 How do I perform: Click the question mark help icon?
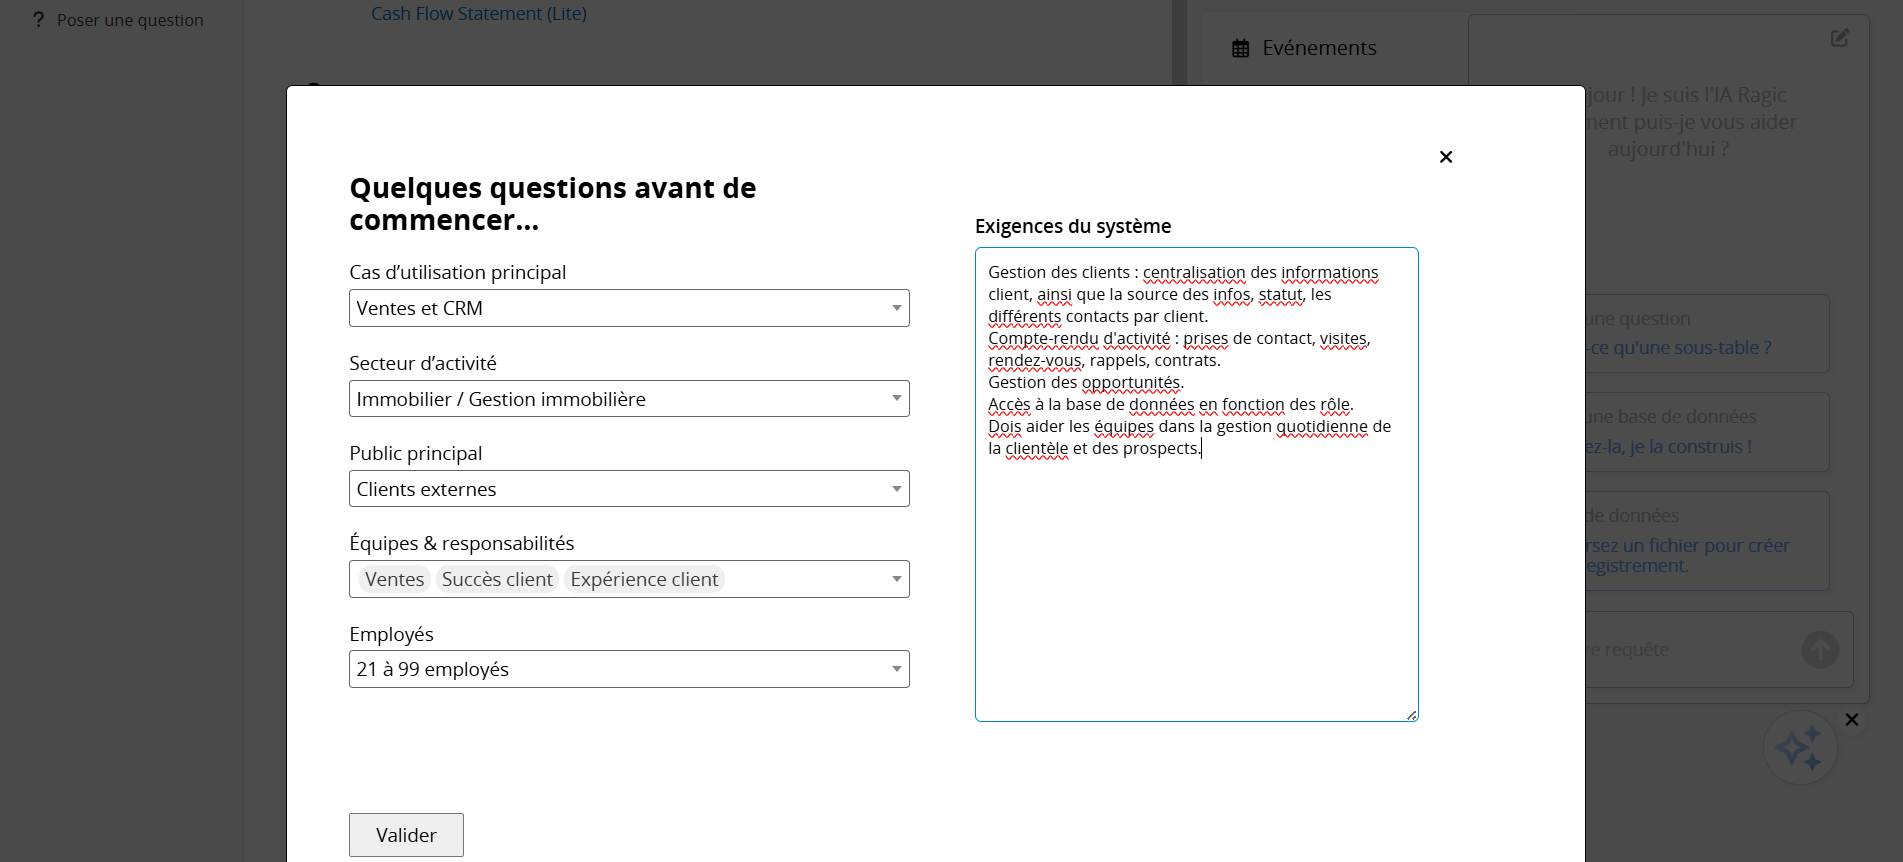click(x=38, y=20)
